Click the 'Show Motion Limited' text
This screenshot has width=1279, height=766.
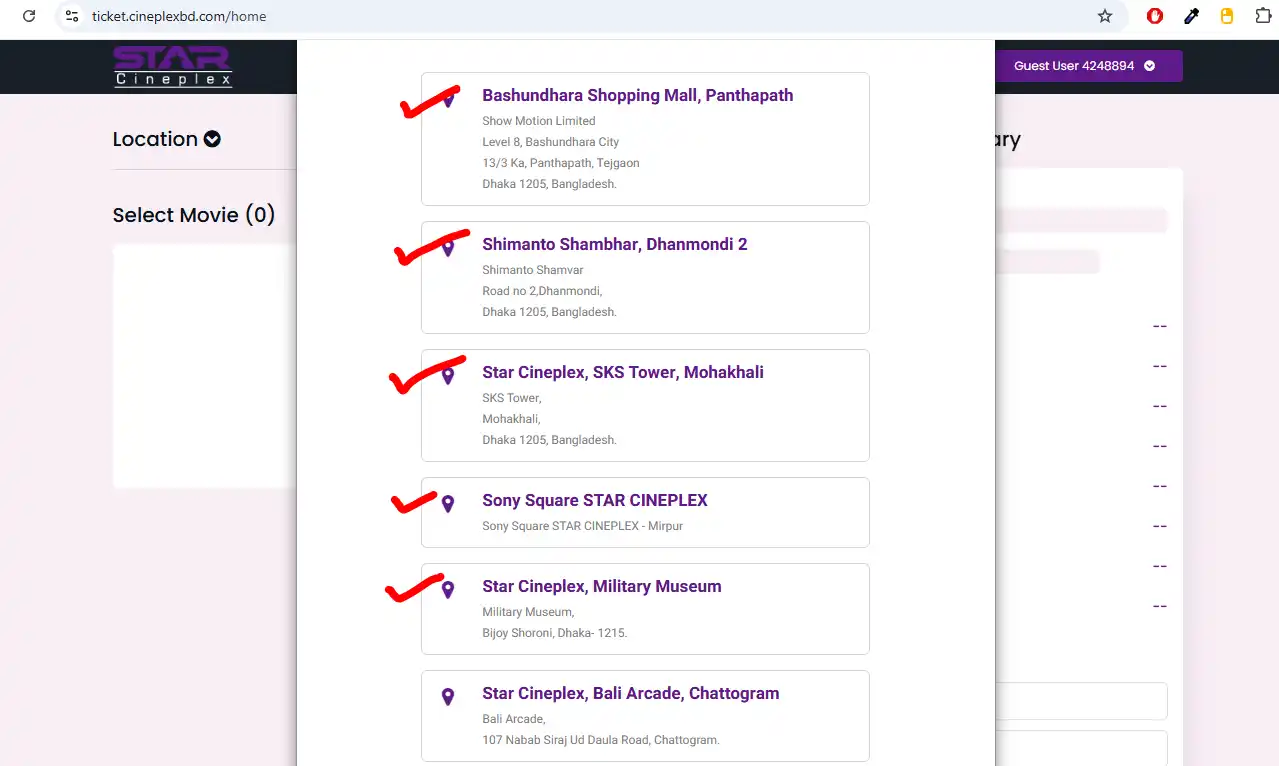tap(538, 121)
